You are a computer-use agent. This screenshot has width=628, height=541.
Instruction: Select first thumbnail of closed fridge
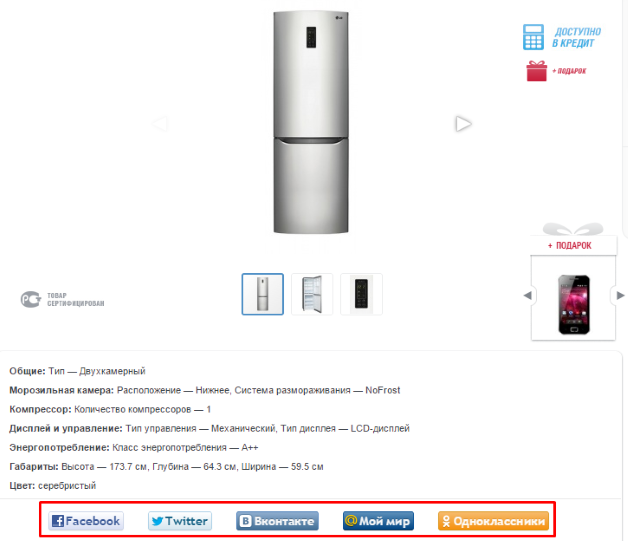point(263,294)
